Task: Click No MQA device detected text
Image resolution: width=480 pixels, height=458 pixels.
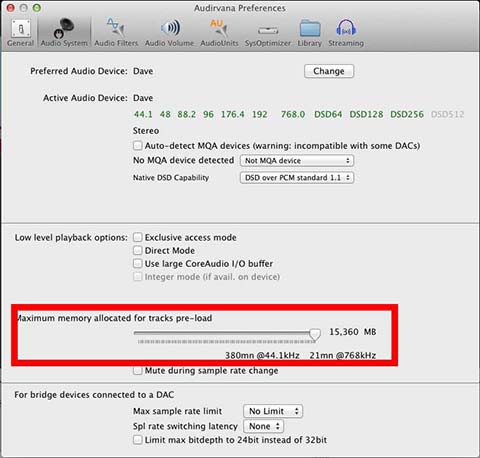Action: coord(183,160)
